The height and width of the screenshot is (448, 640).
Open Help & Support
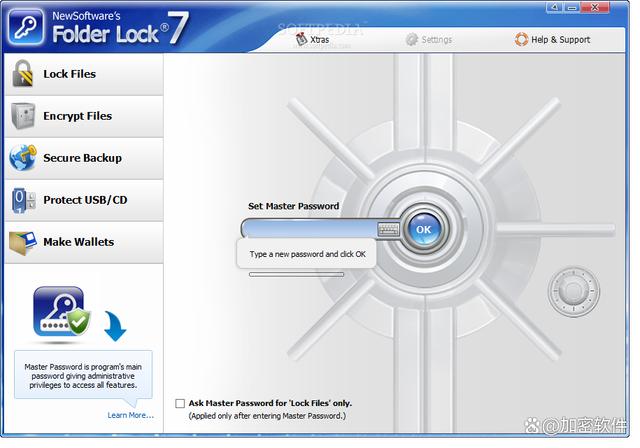click(x=552, y=40)
